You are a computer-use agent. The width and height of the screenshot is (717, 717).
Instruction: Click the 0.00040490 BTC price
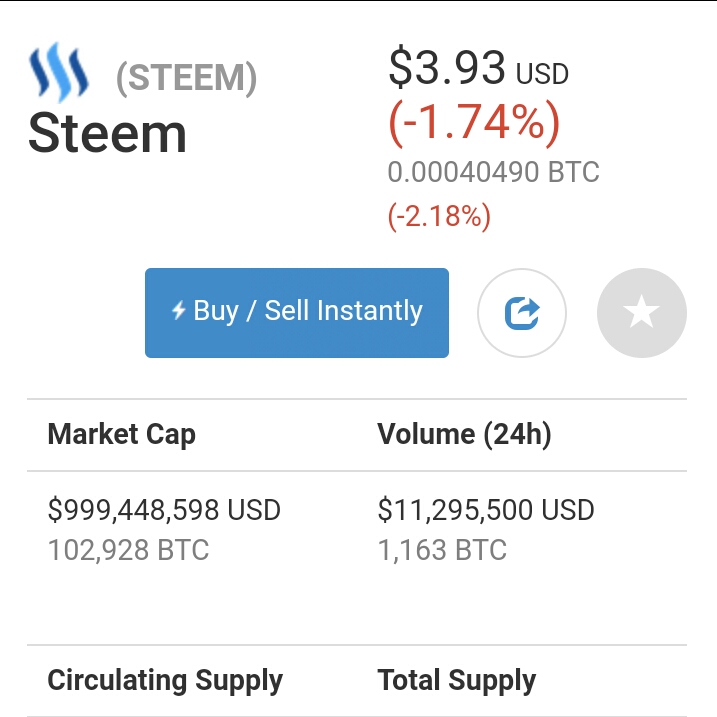pyautogui.click(x=493, y=172)
